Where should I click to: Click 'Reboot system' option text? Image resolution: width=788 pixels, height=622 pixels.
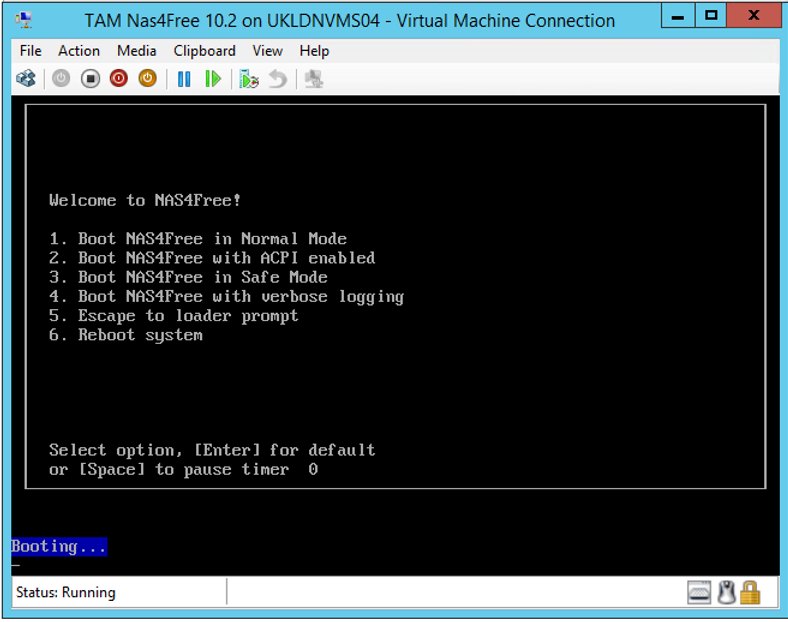coord(140,335)
